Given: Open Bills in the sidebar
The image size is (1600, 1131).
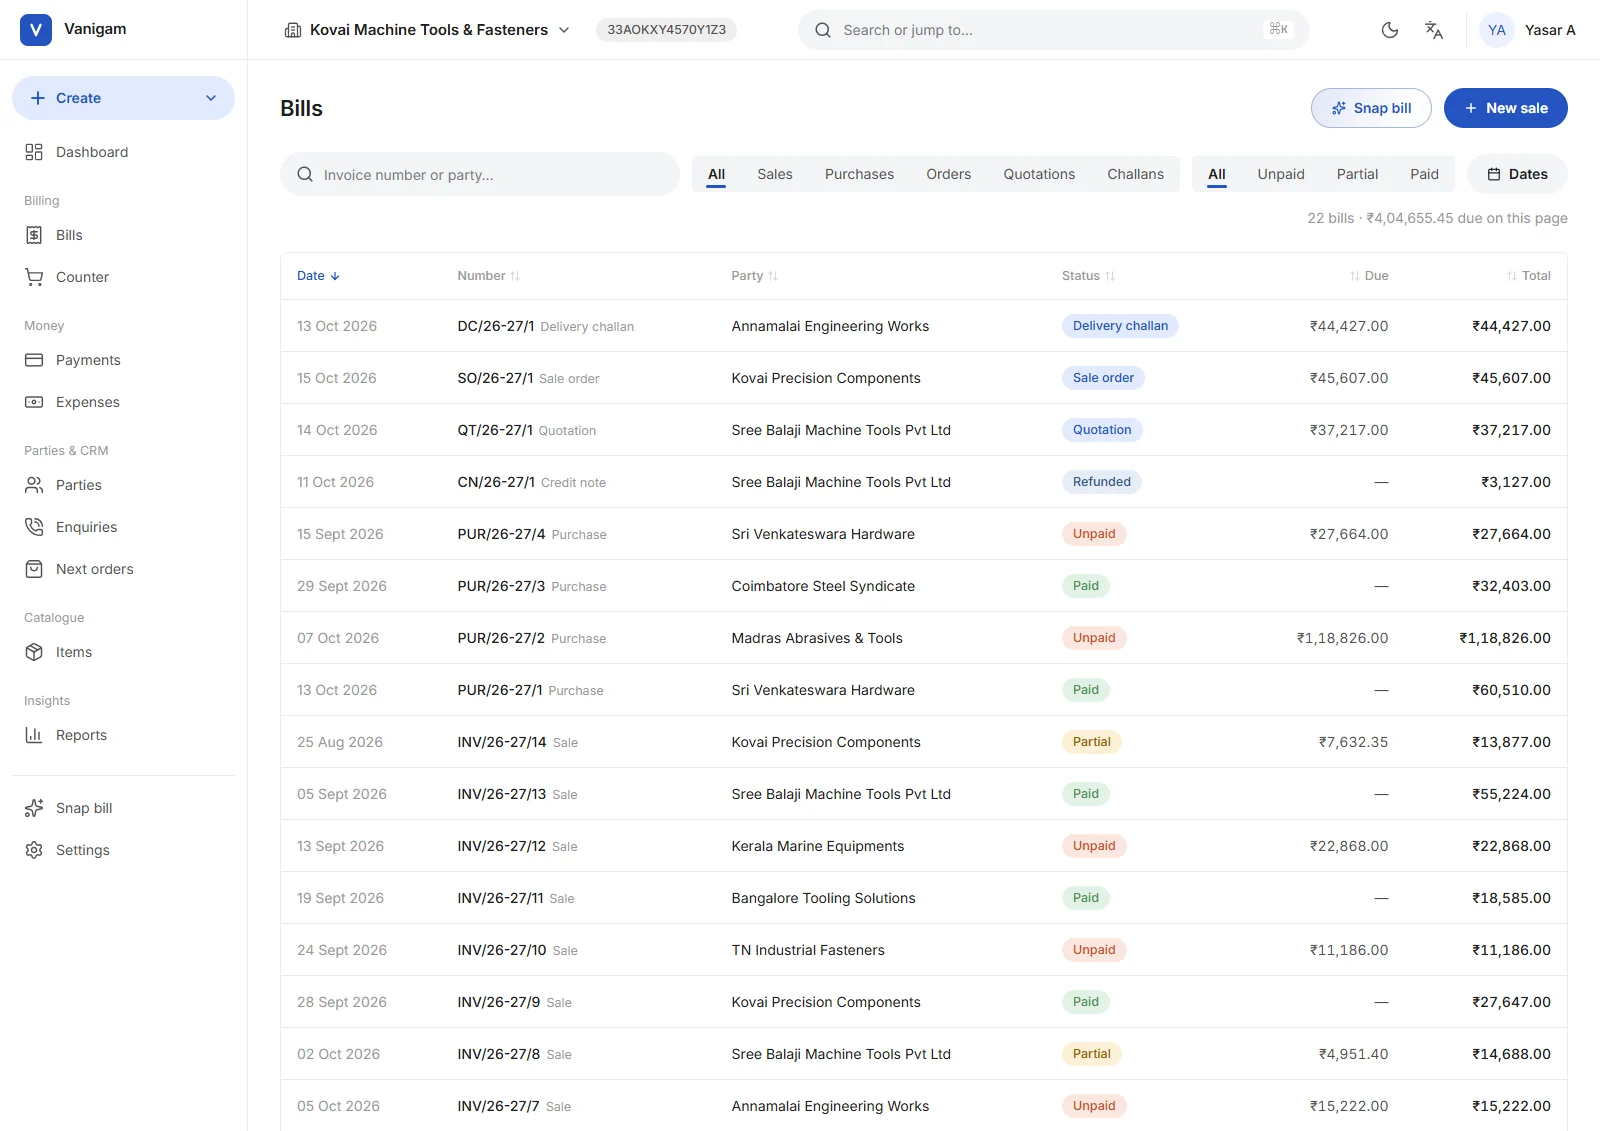Looking at the screenshot, I should (123, 235).
